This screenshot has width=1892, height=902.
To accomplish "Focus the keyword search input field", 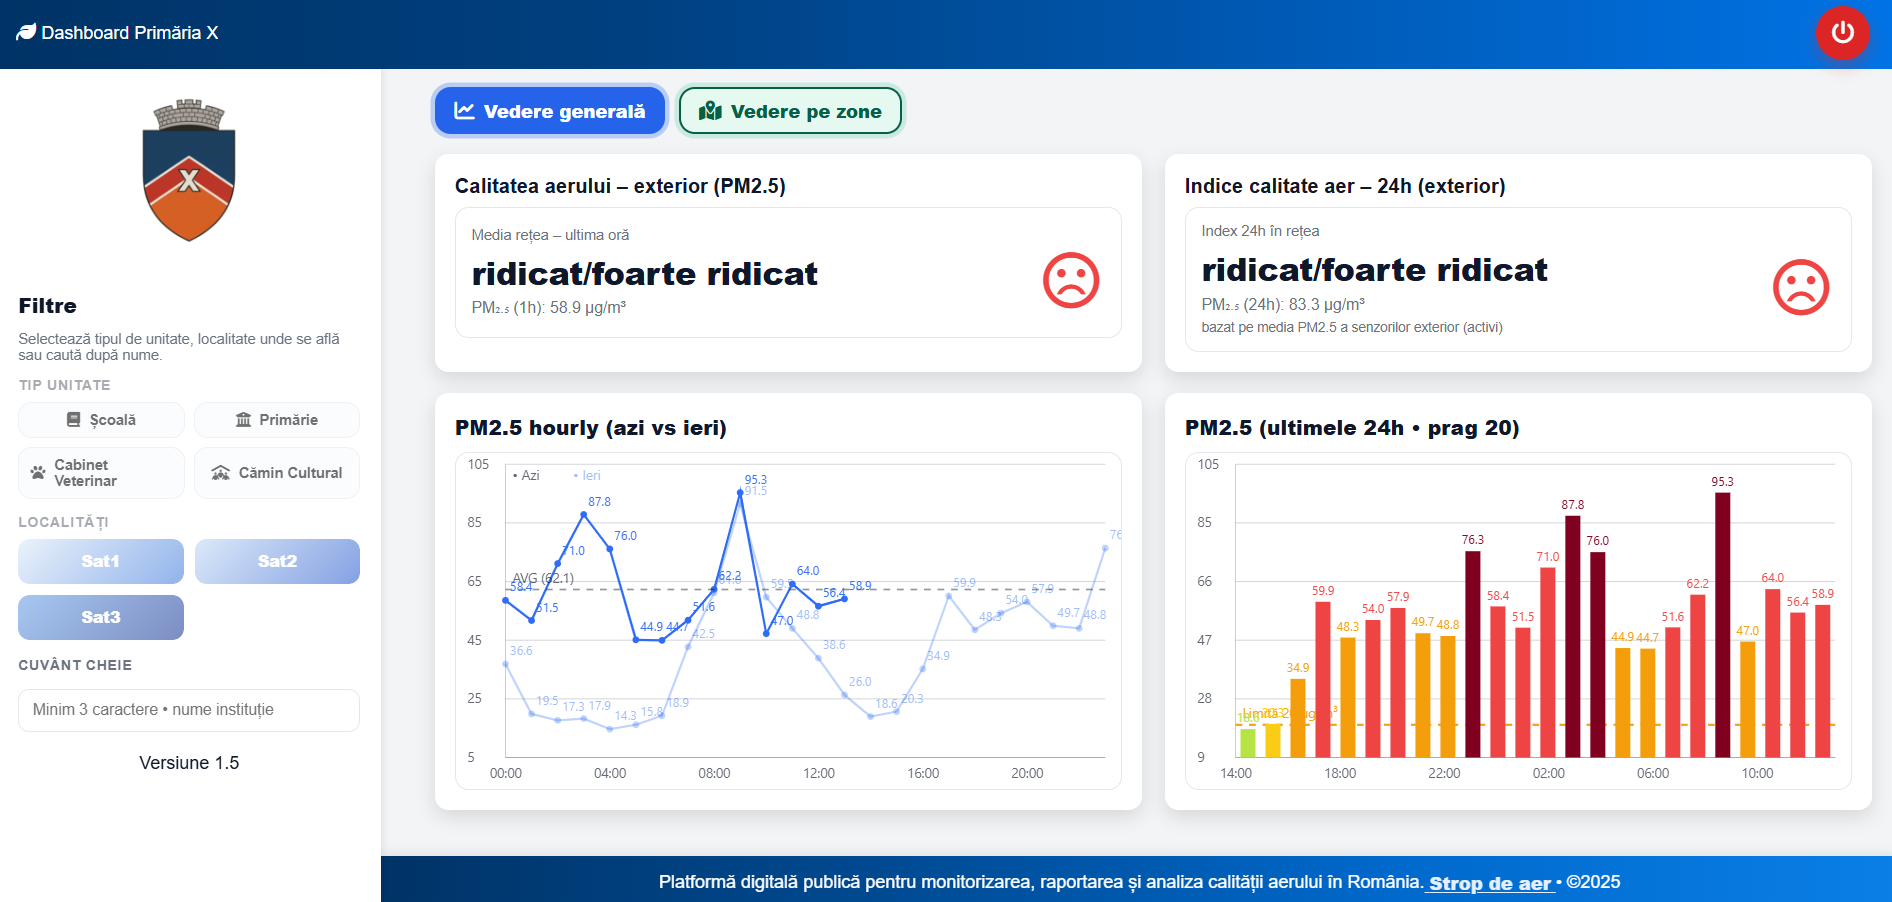I will click(x=189, y=710).
